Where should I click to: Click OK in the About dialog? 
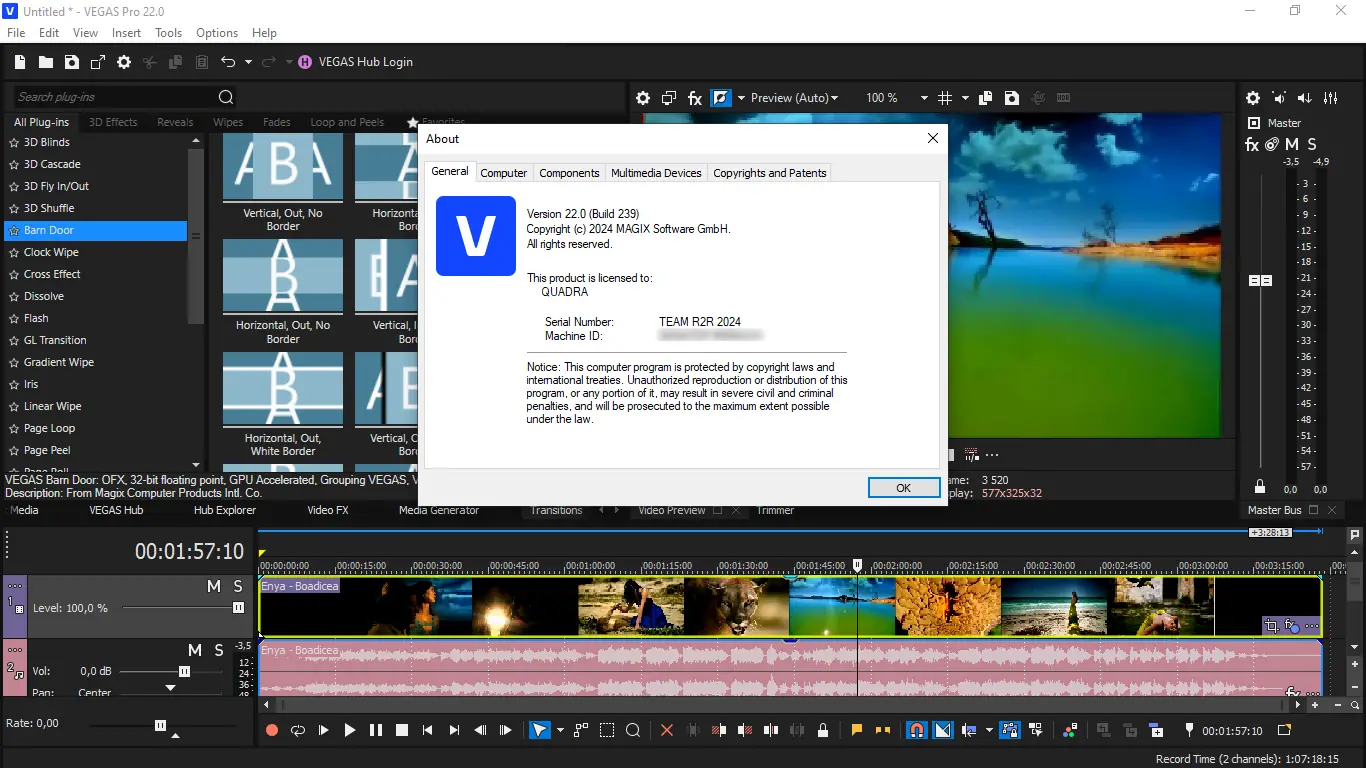pyautogui.click(x=904, y=488)
